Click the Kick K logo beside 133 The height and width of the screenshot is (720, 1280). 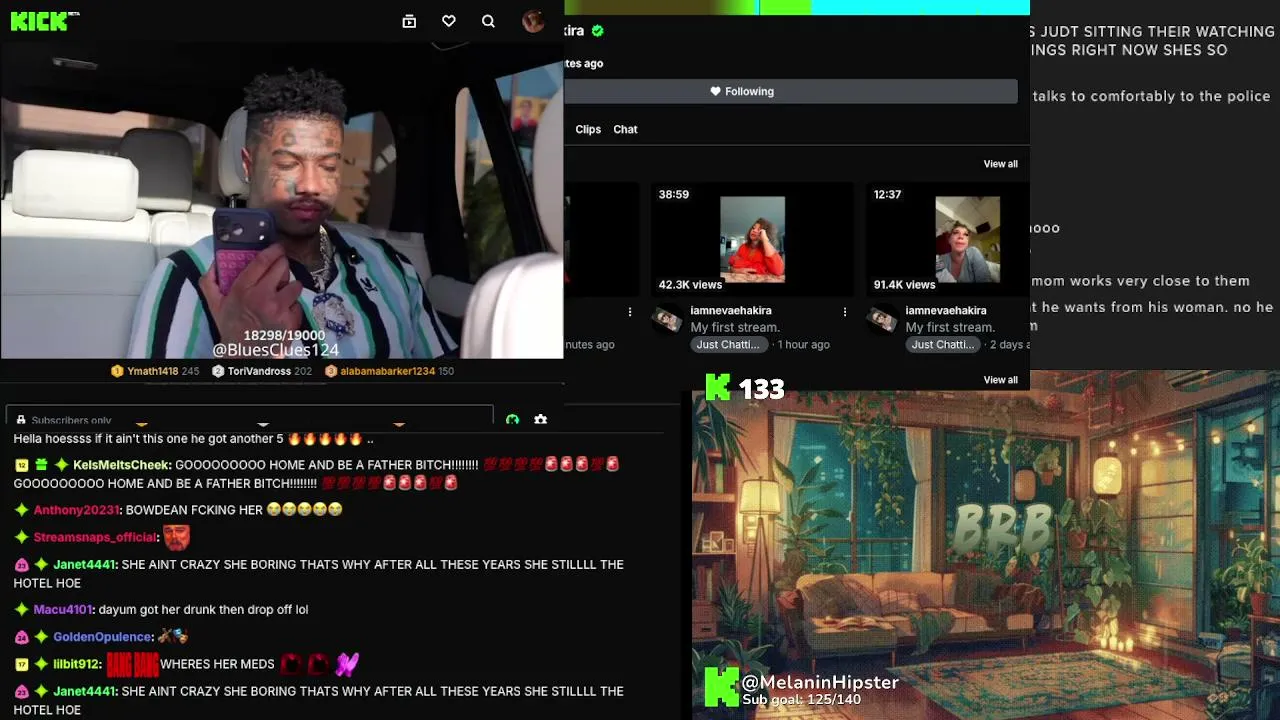coord(718,388)
